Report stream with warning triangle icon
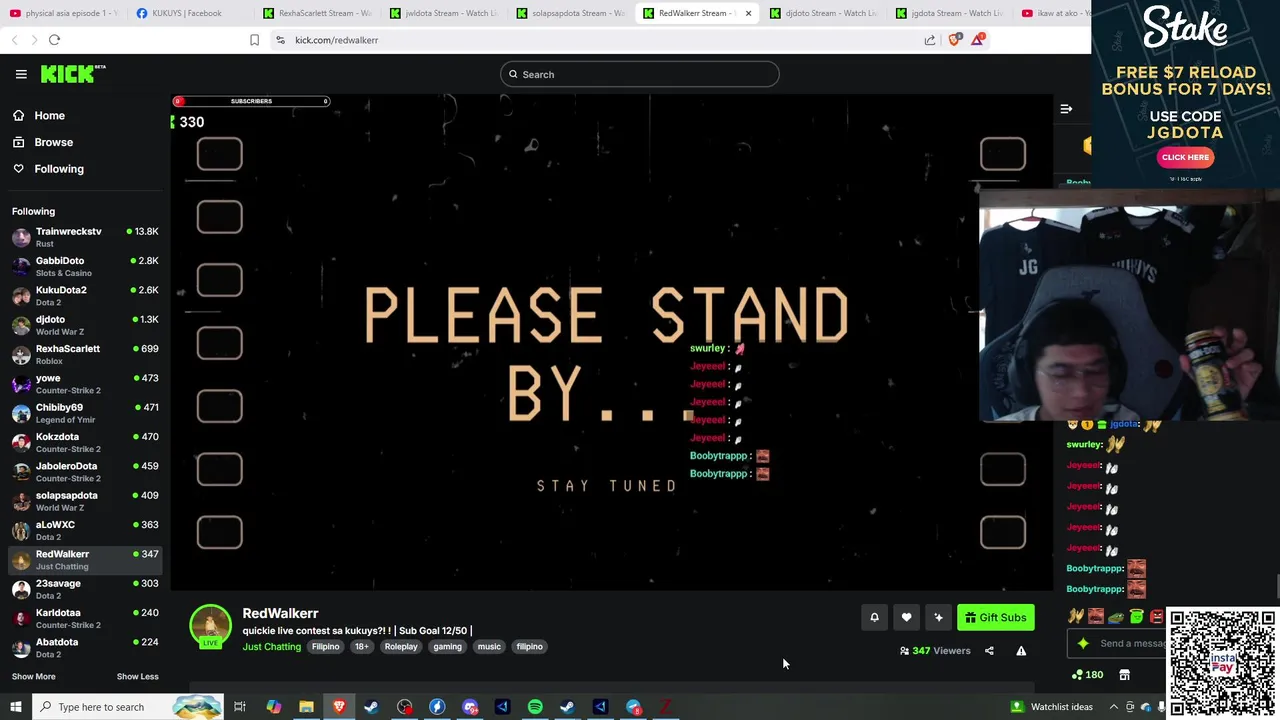The image size is (1280, 720). click(x=1021, y=651)
